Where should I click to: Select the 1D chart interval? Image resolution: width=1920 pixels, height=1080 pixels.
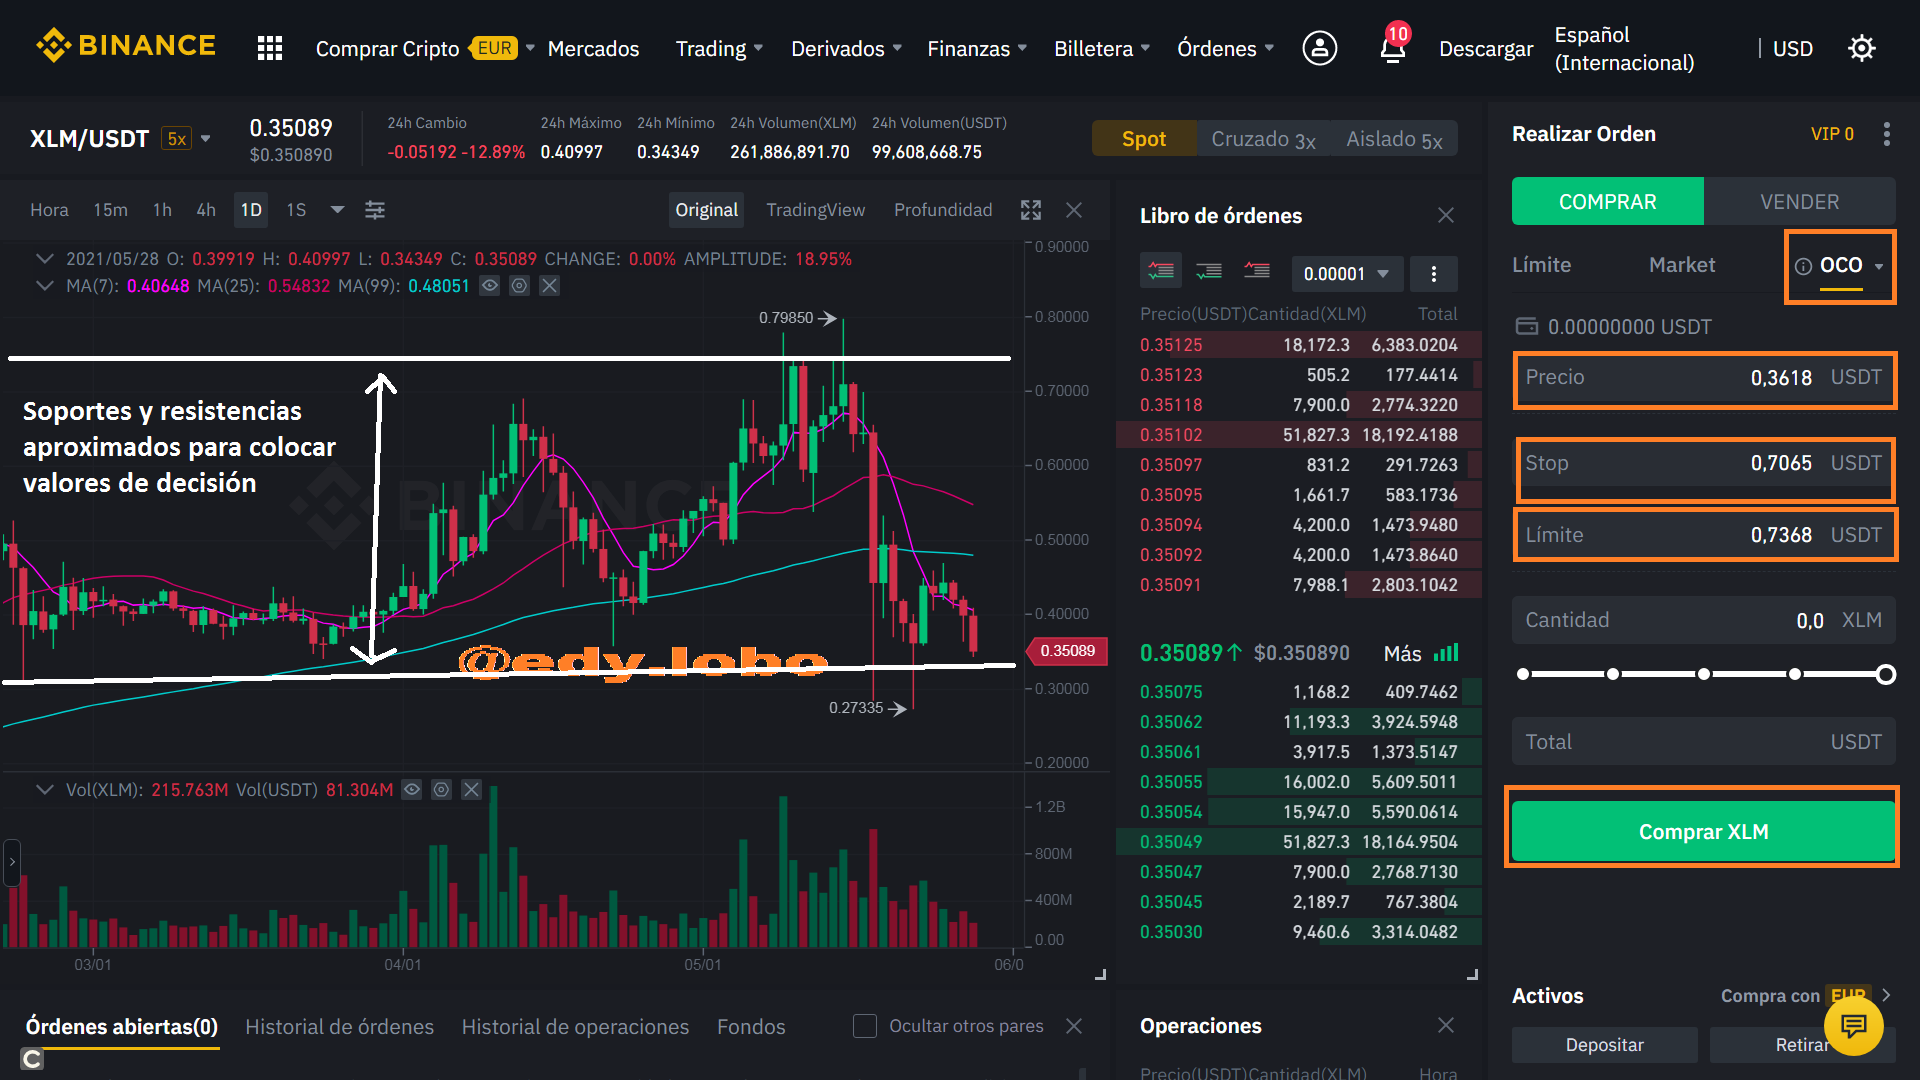point(251,210)
